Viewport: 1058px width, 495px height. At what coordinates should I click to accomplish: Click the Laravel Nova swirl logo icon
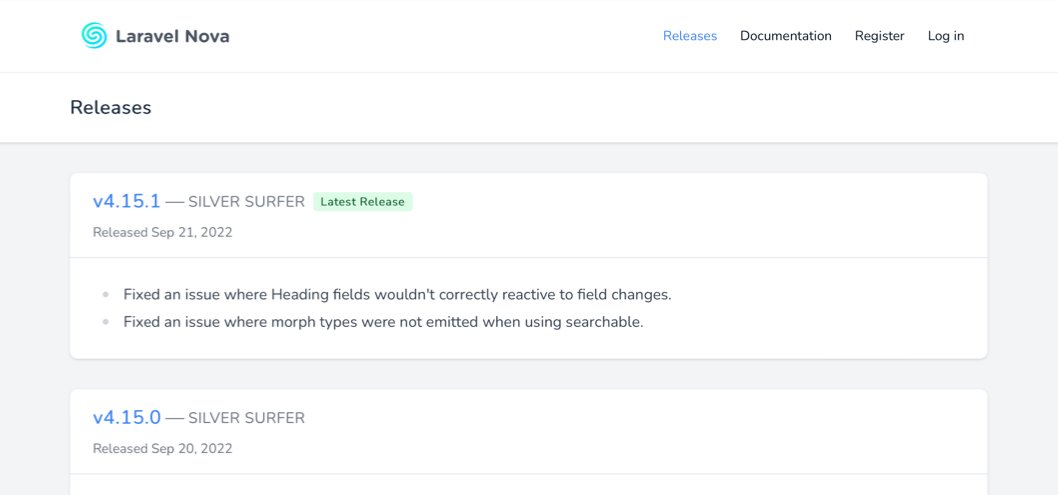click(x=94, y=36)
